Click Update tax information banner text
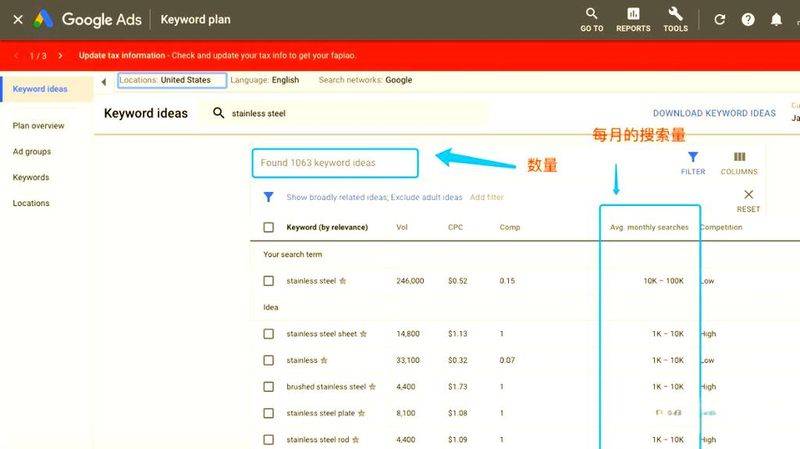The width and height of the screenshot is (800, 449). click(x=122, y=56)
